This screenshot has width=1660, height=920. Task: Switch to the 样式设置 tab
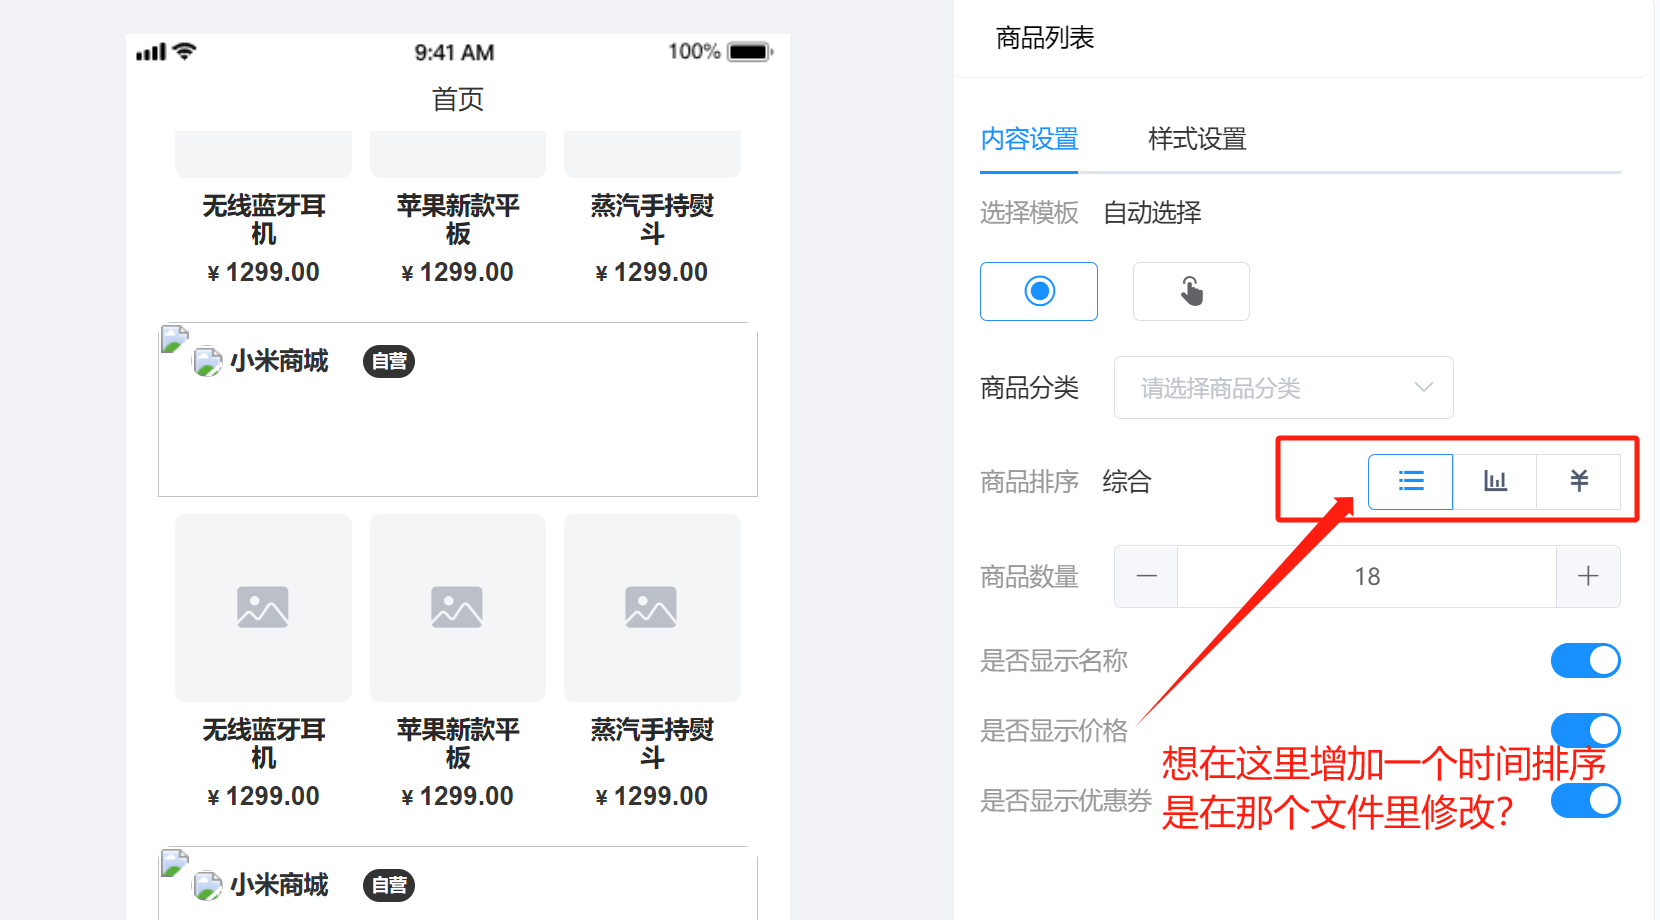pos(1197,139)
